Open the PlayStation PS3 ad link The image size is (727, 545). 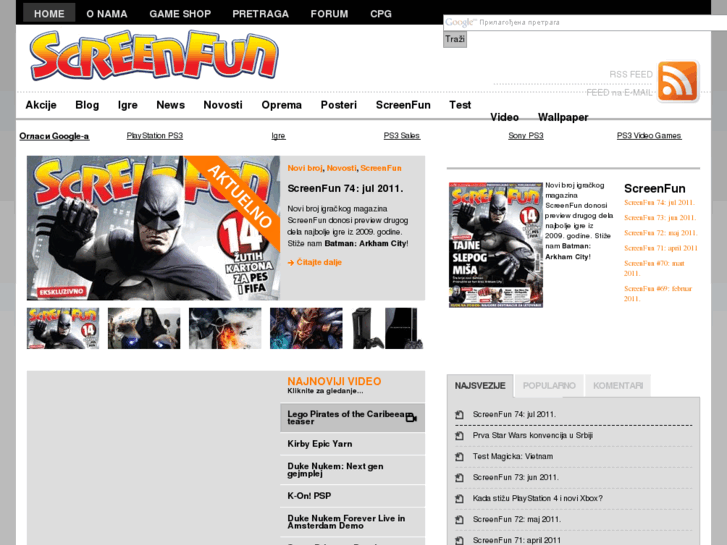coord(155,135)
